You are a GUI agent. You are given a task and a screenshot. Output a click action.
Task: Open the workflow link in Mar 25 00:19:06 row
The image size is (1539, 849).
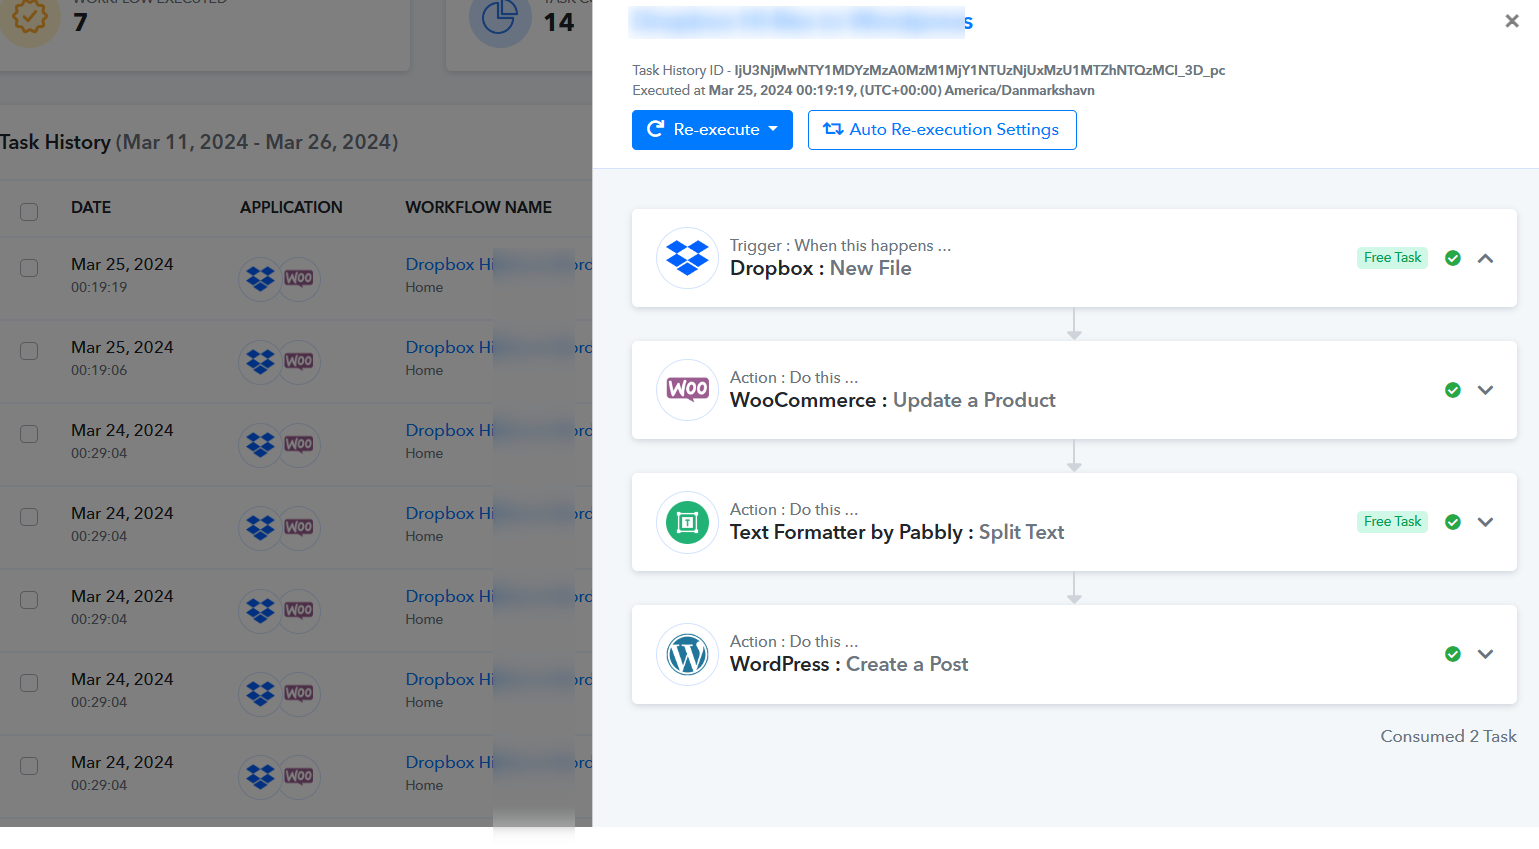coord(498,347)
